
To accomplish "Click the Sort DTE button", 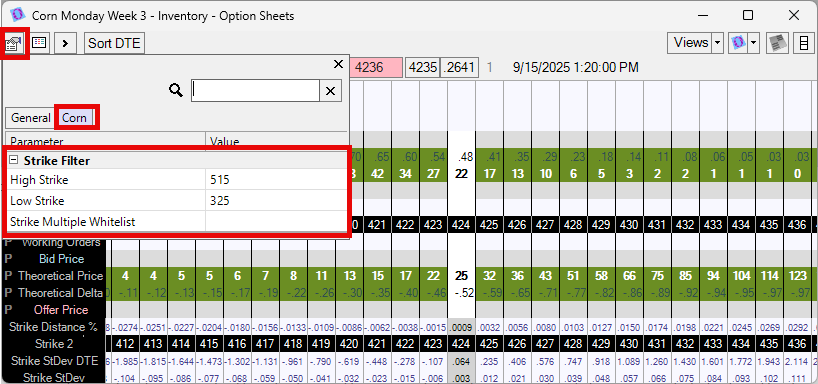I will coord(114,43).
